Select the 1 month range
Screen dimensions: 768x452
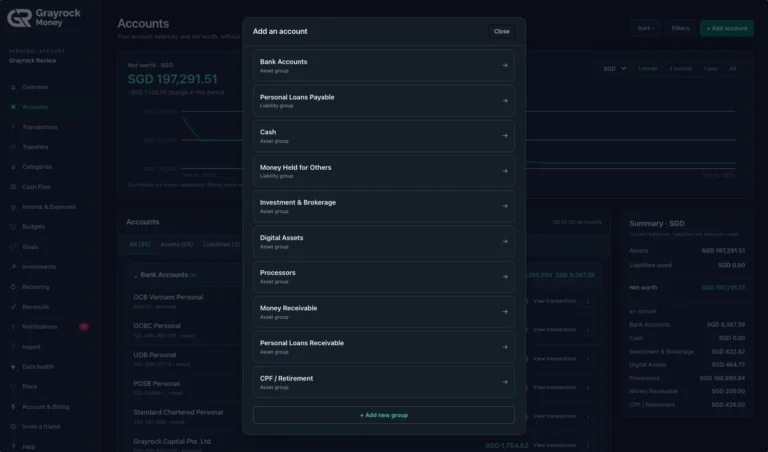pos(647,69)
